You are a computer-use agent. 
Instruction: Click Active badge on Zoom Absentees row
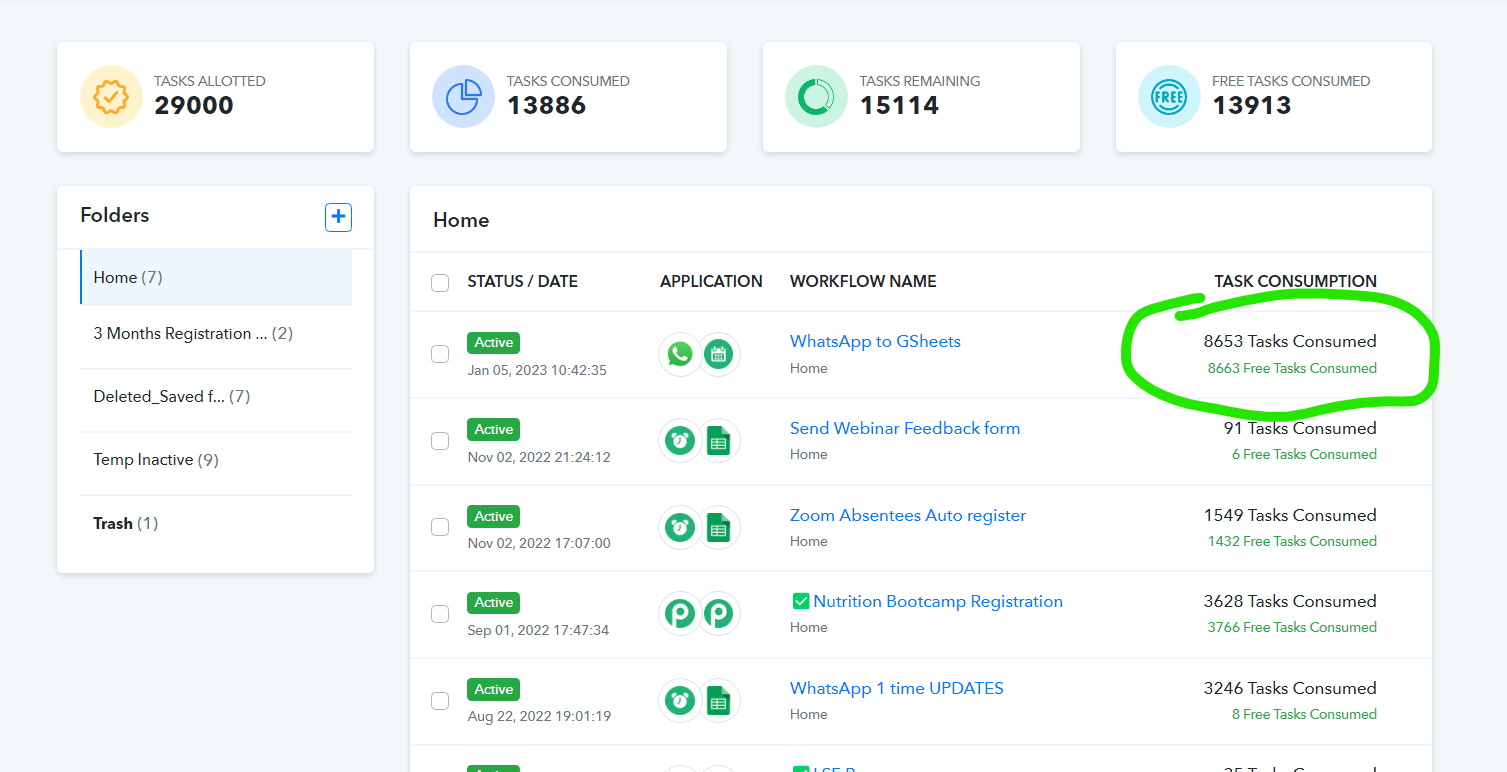click(x=494, y=516)
